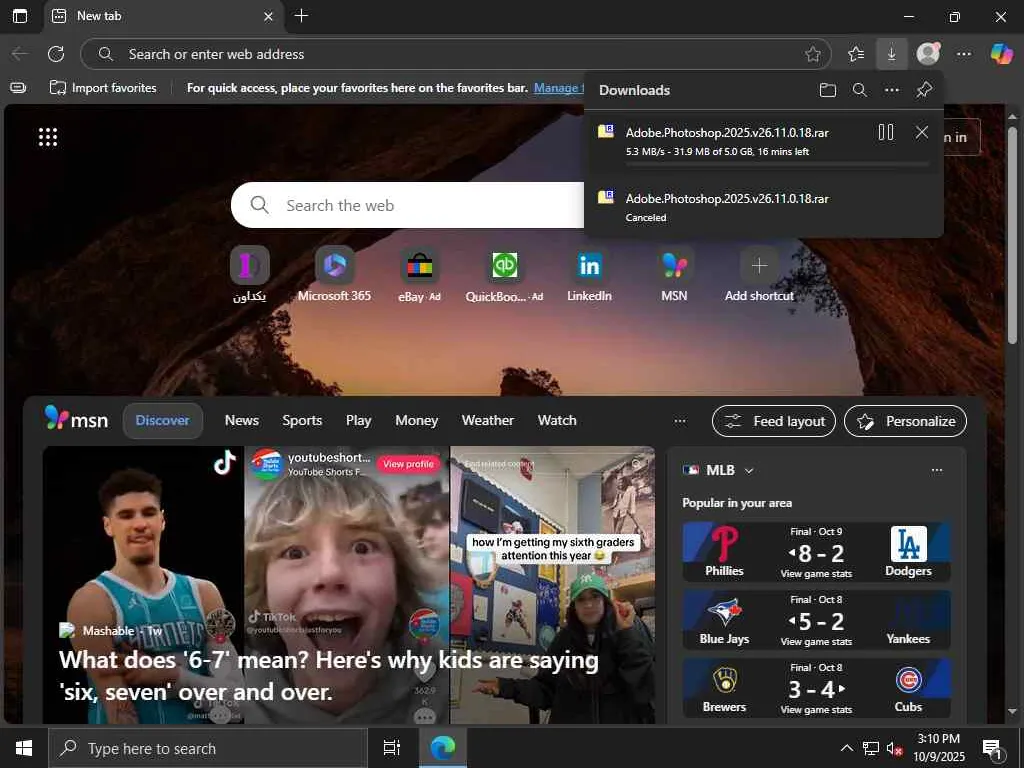
Task: Open a new tab with plus button
Action: tap(301, 16)
